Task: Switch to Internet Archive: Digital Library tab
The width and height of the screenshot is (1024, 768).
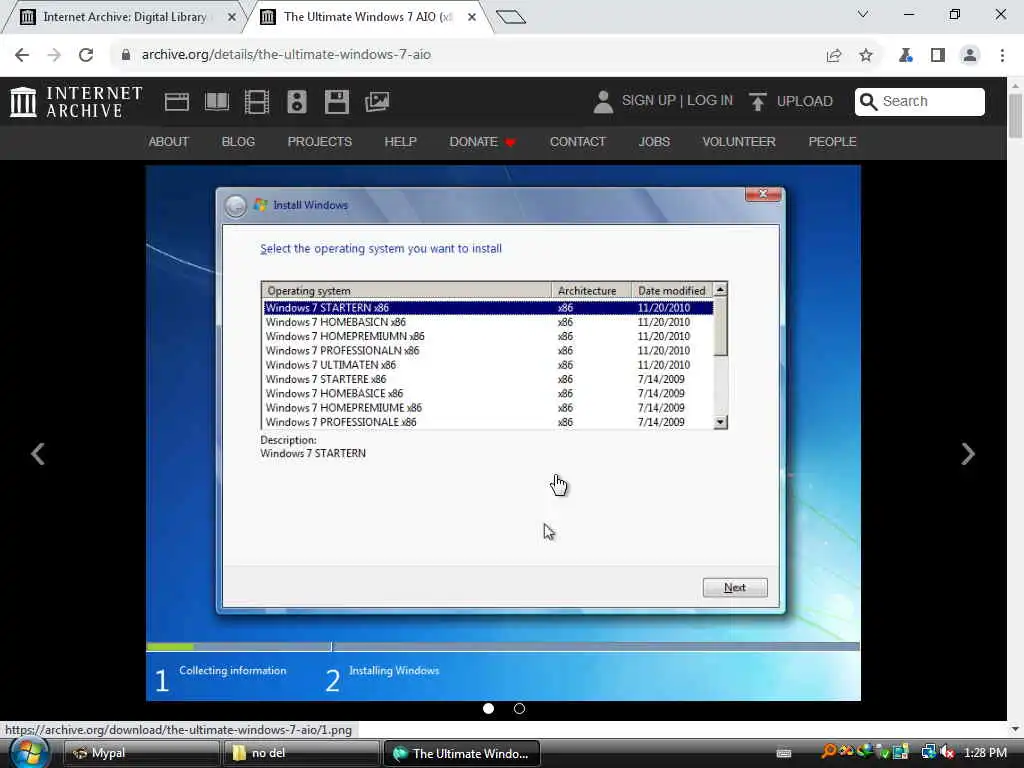Action: point(124,17)
